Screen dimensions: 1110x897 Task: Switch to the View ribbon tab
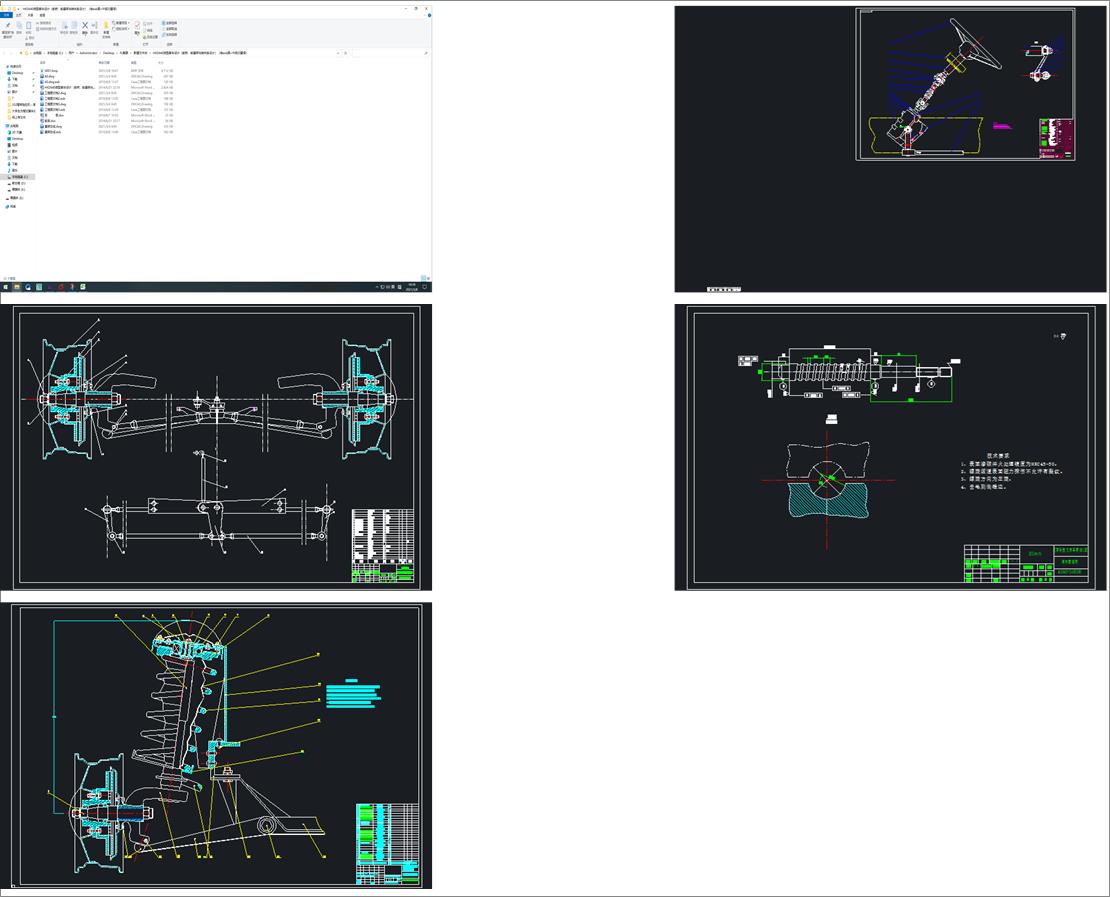click(x=42, y=15)
